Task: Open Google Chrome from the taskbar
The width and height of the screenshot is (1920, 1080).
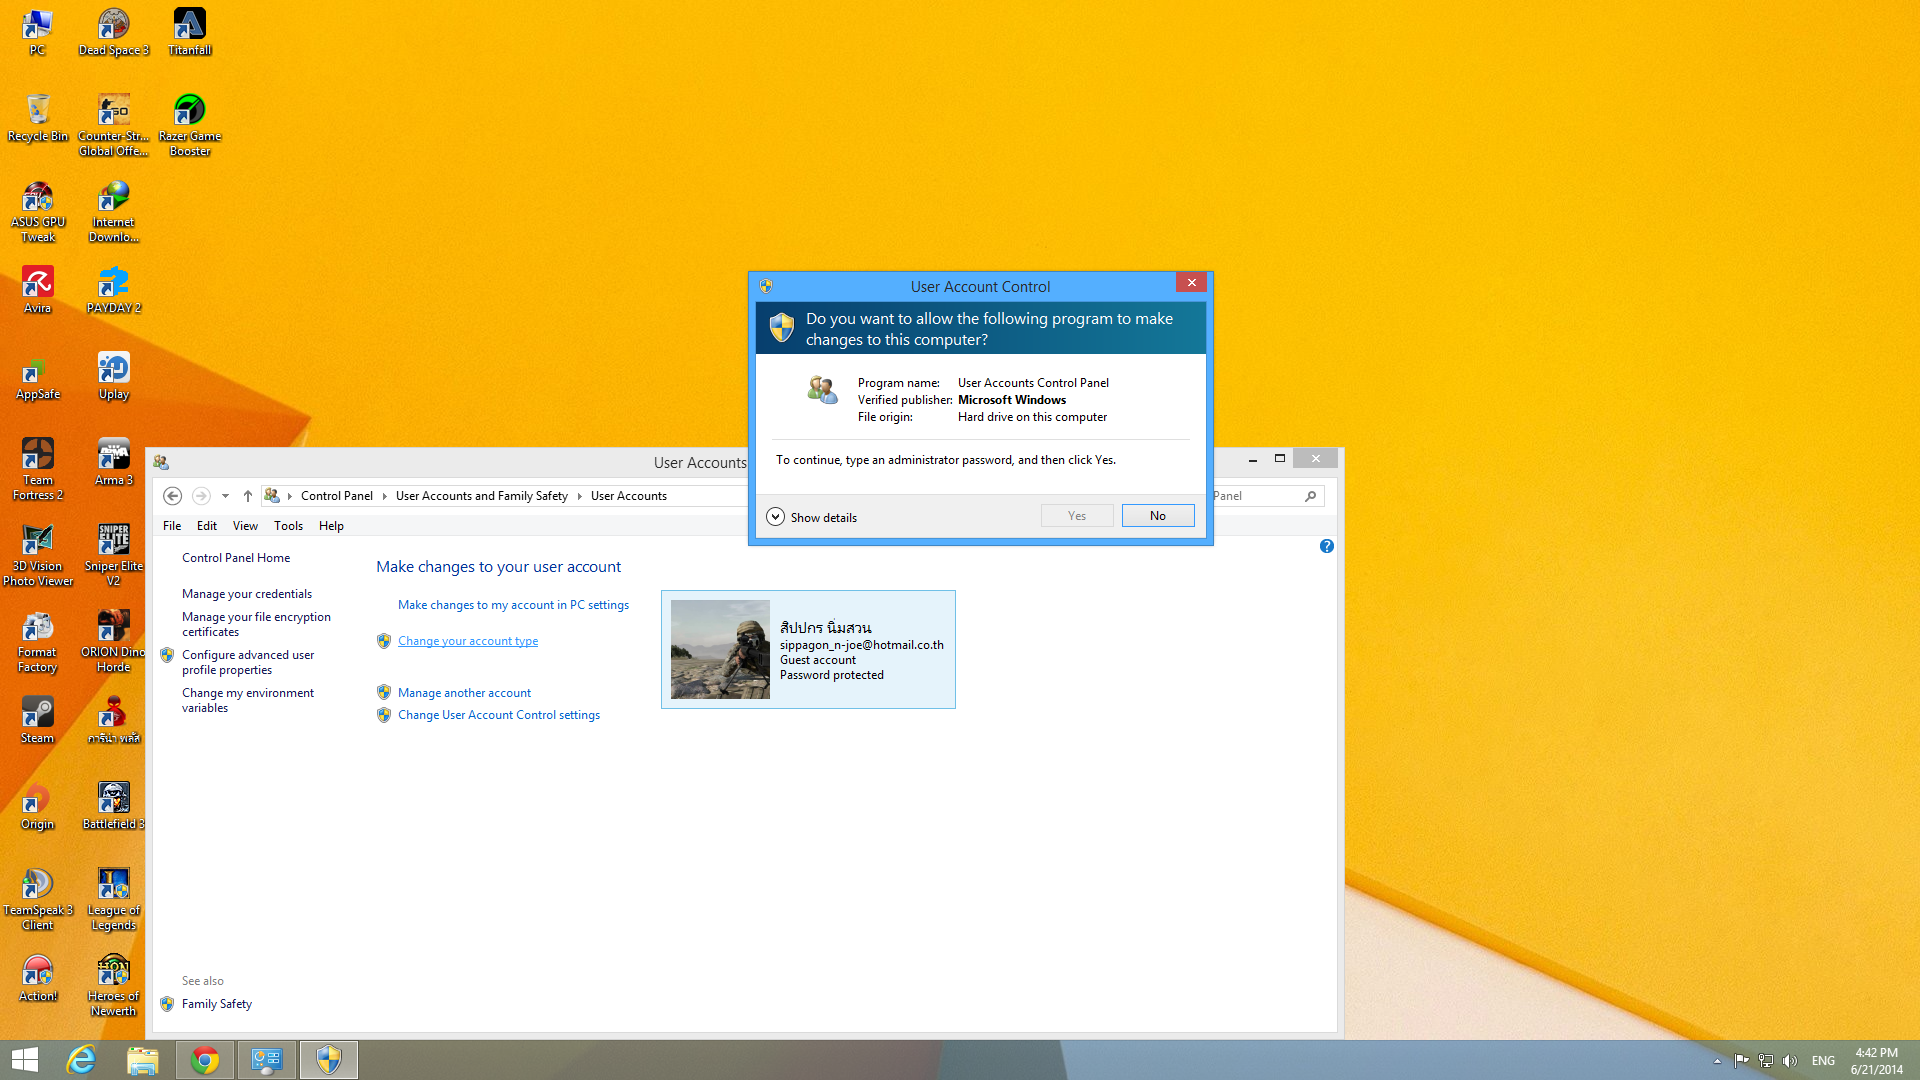Action: pos(205,1060)
